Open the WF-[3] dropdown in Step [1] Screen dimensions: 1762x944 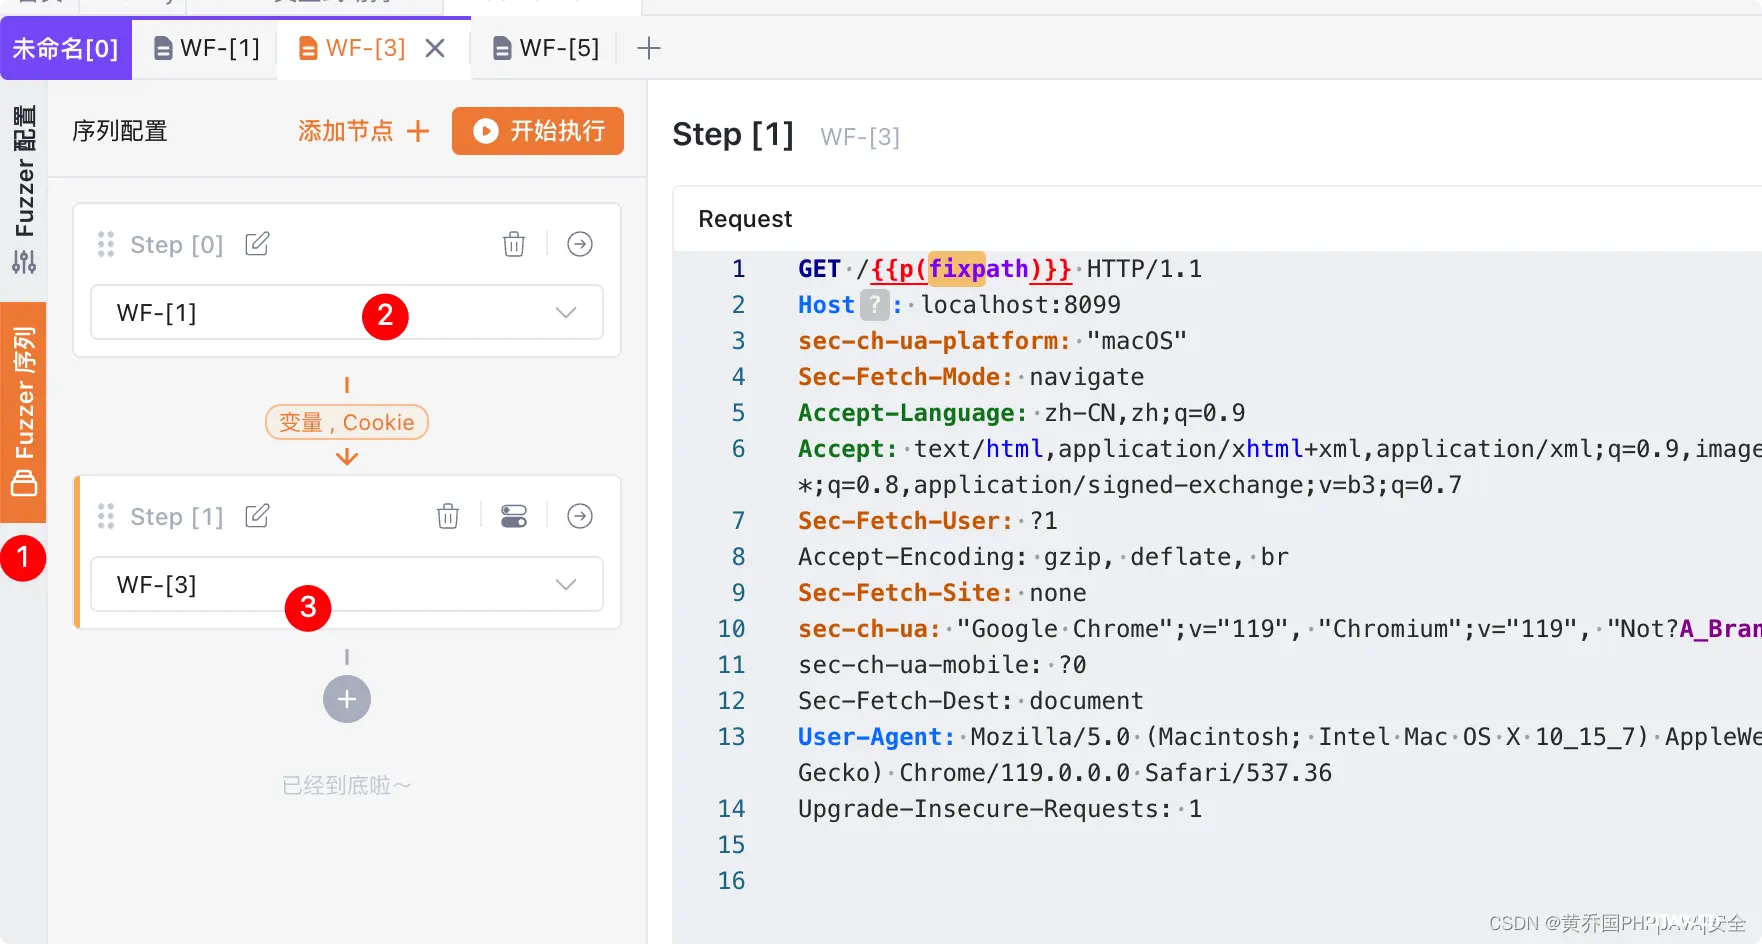(347, 584)
